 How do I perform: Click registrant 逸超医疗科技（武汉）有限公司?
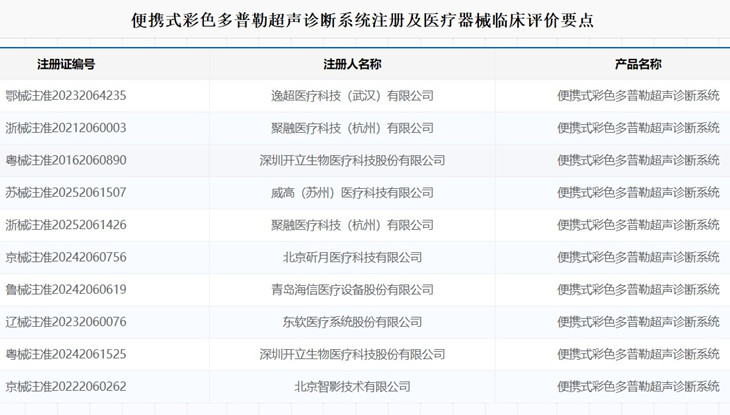[352, 95]
